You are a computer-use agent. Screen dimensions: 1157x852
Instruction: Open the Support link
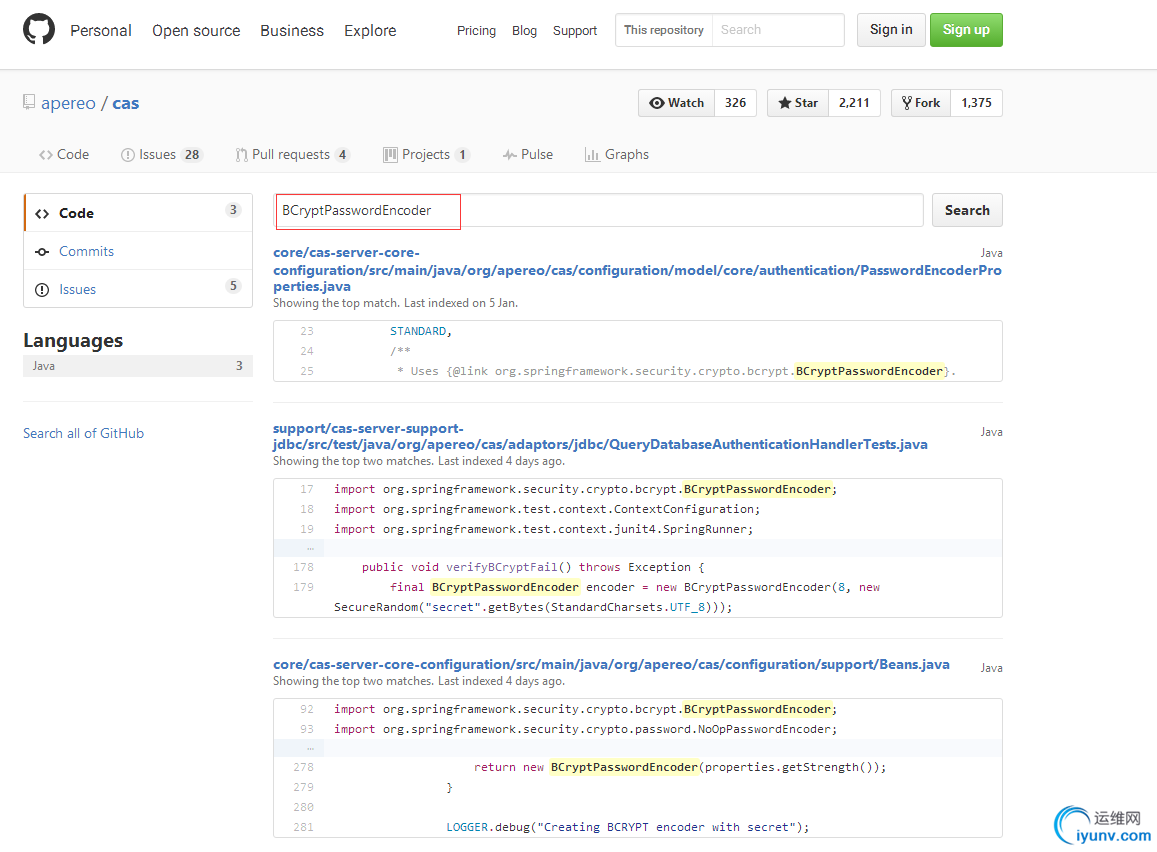575,31
